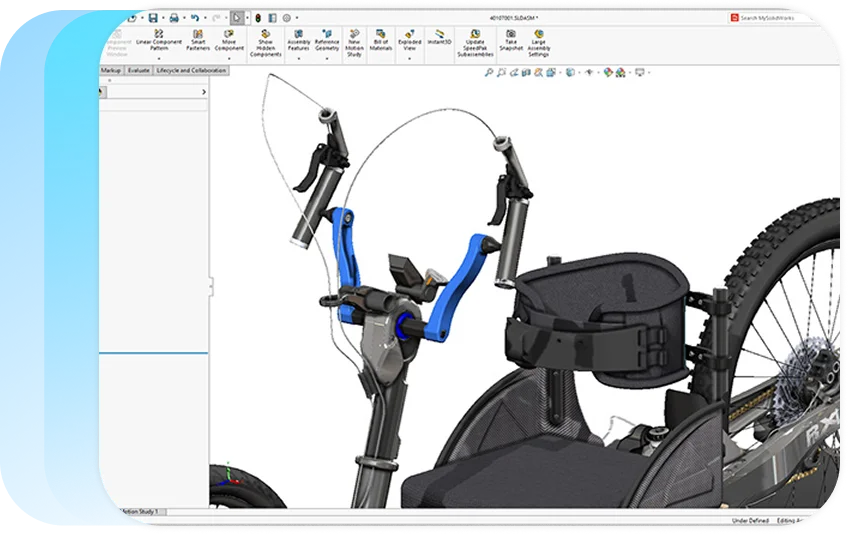848x534 pixels.
Task: Click Apply Scene icon
Action: coord(620,72)
